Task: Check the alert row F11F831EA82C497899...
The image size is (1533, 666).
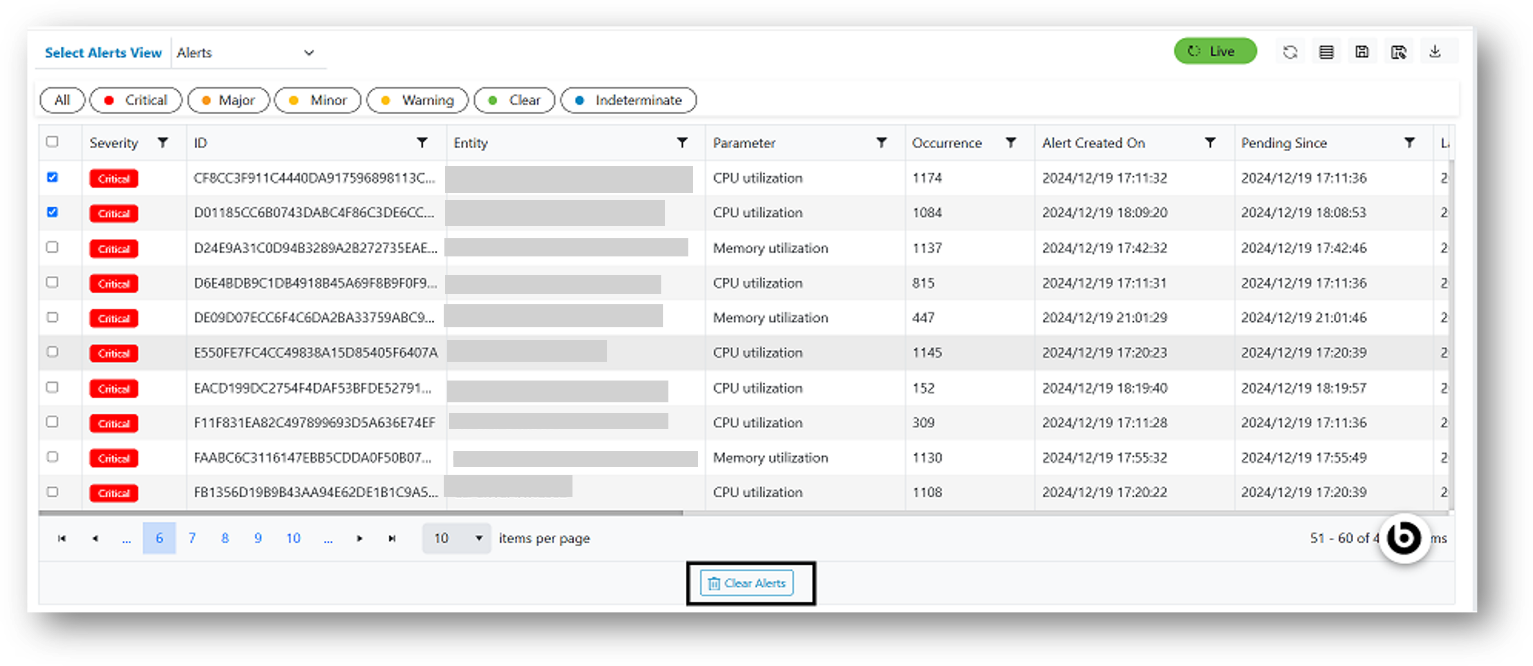Action: tap(53, 422)
